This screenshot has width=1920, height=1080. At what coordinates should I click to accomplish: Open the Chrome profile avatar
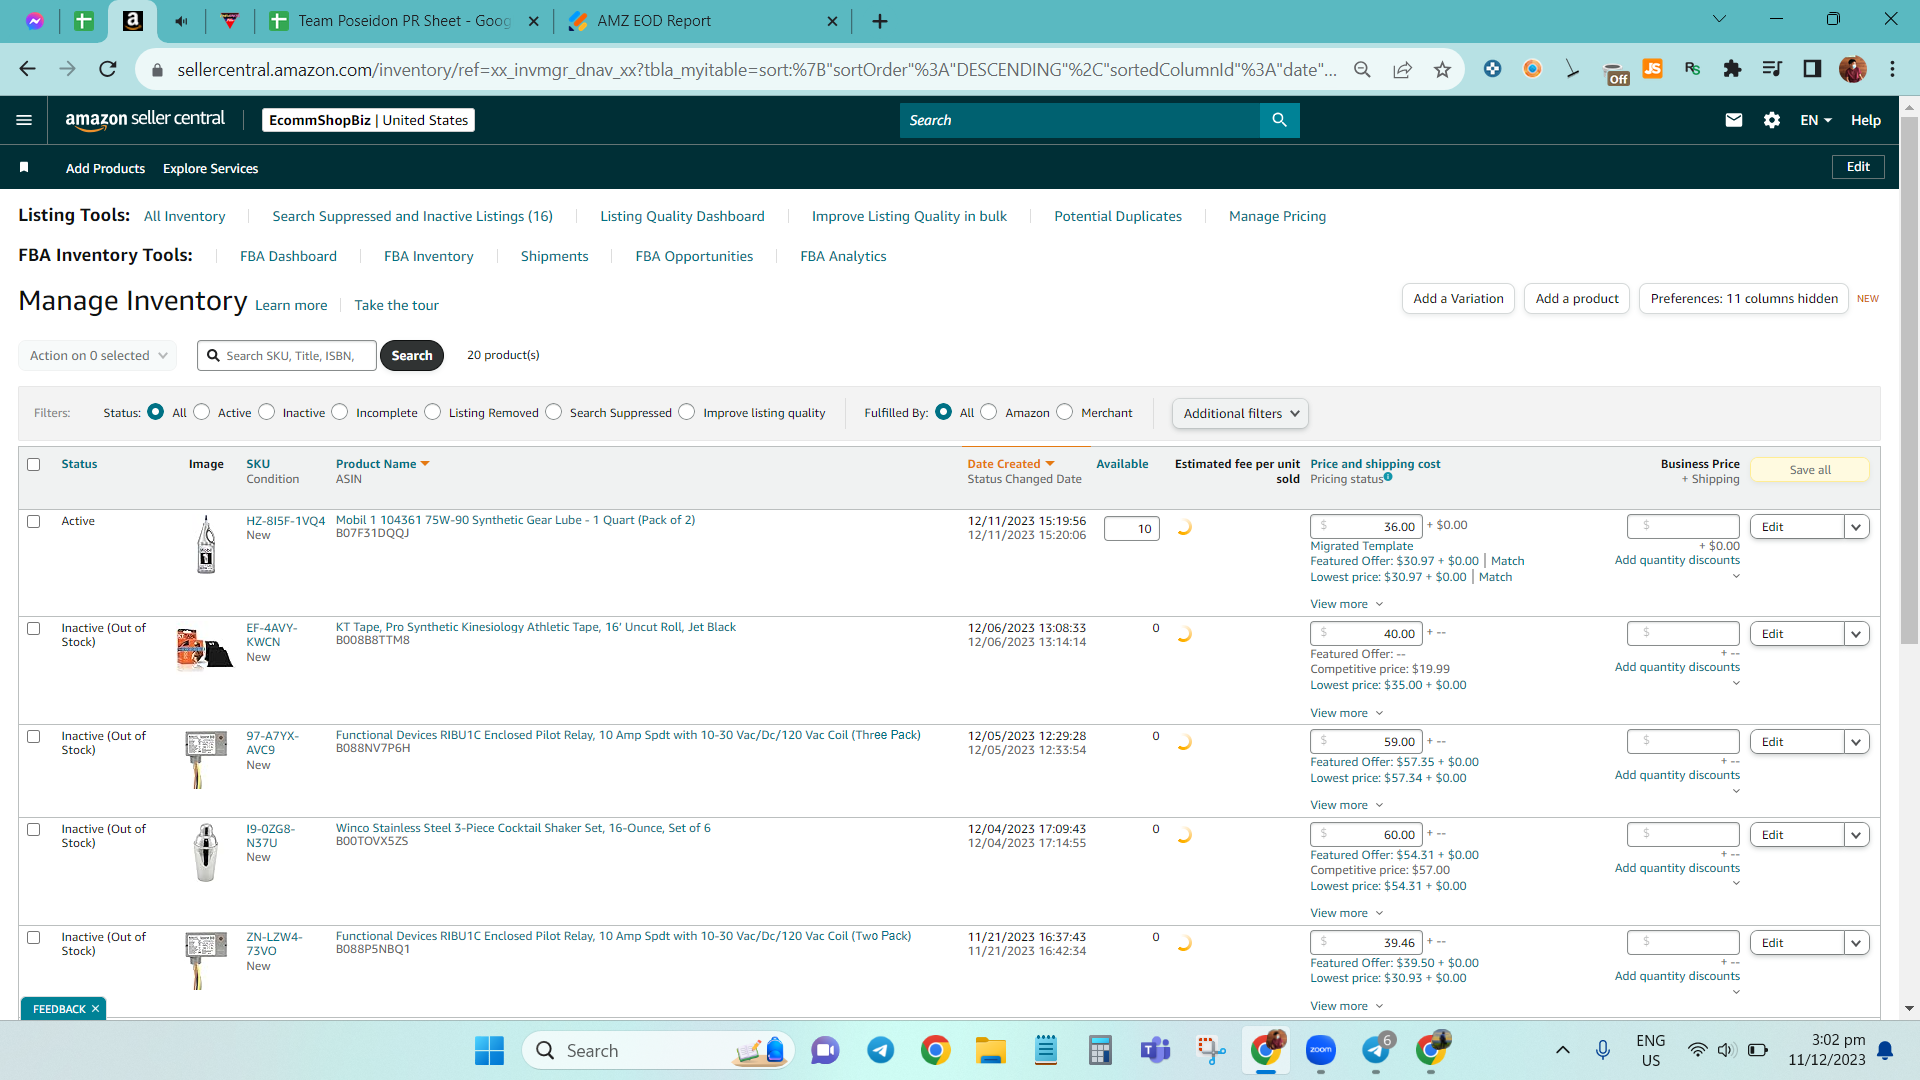pyautogui.click(x=1852, y=69)
